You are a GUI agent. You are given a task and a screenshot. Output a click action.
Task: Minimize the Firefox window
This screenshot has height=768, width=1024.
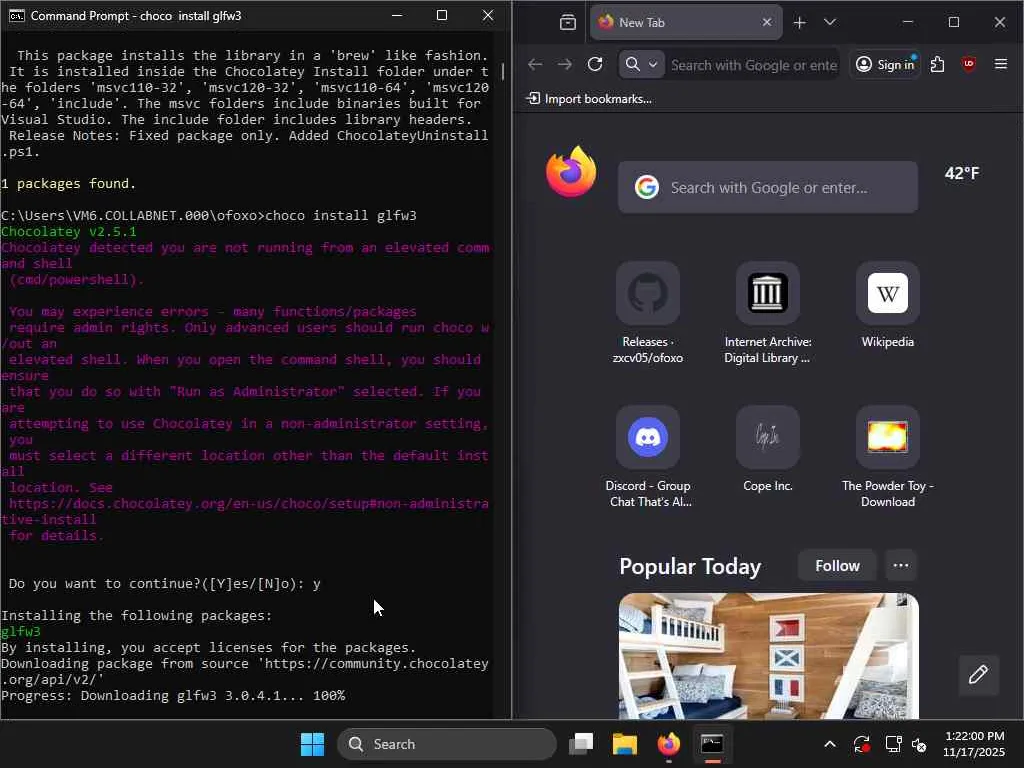(x=907, y=22)
